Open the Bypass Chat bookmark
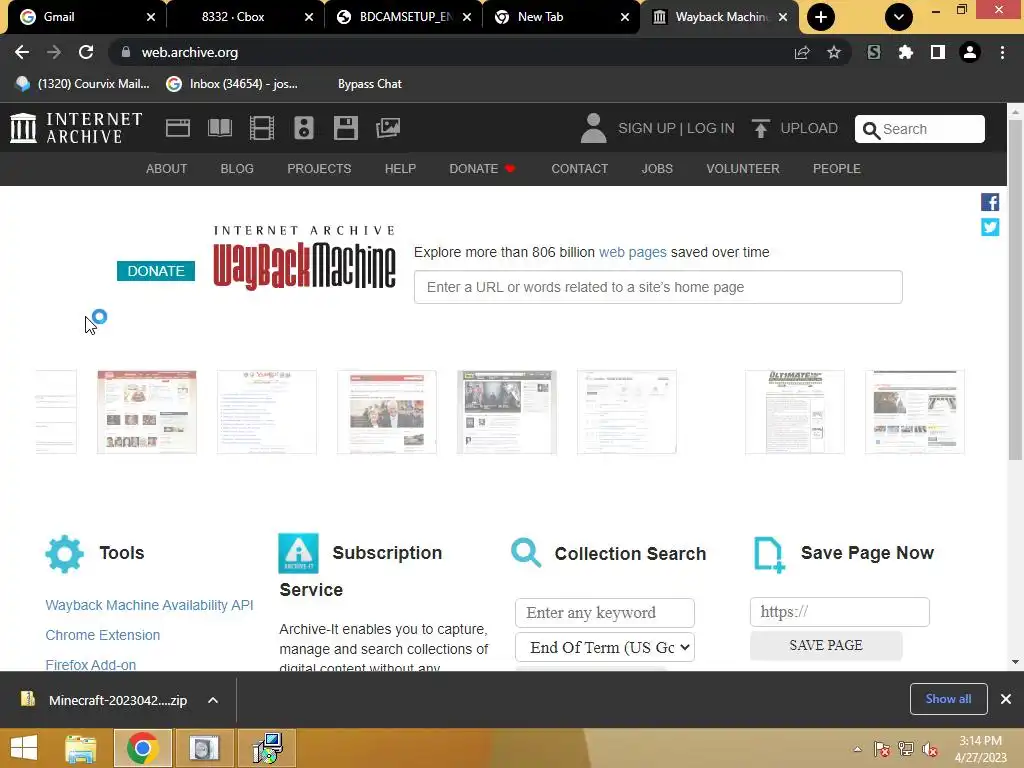 click(x=370, y=84)
